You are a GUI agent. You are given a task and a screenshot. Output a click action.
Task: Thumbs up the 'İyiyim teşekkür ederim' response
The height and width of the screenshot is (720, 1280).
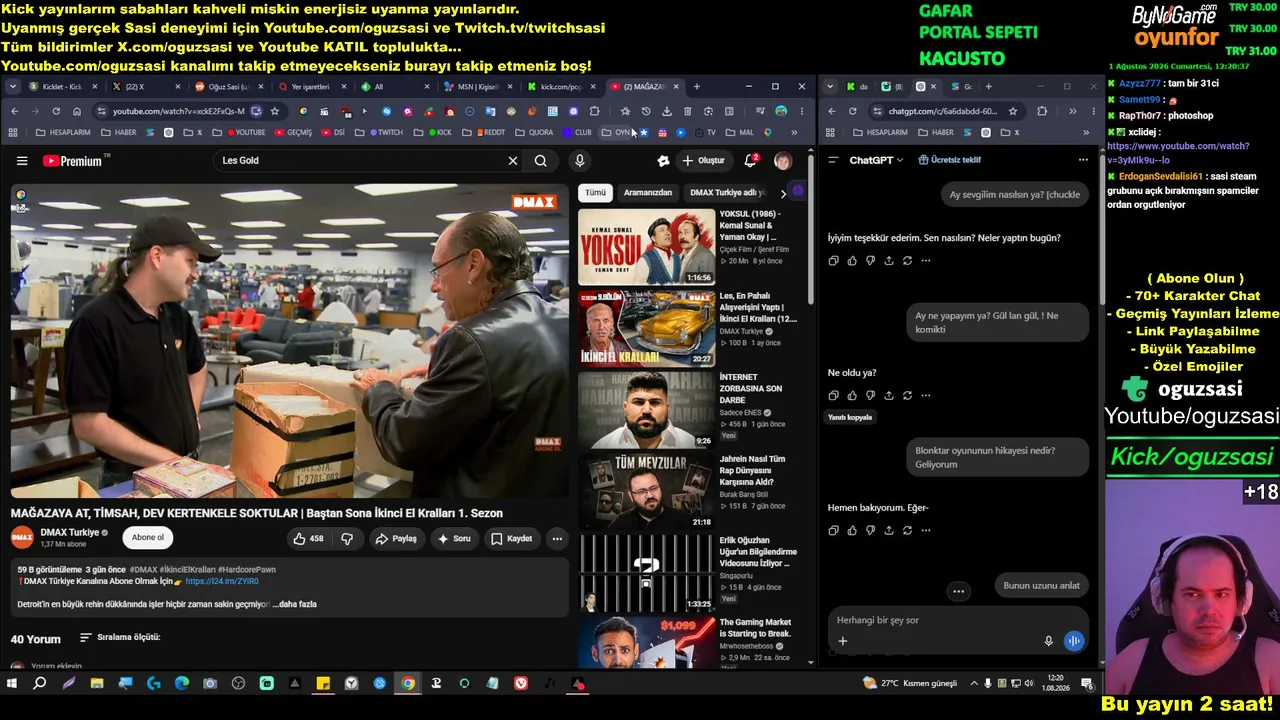click(x=852, y=261)
